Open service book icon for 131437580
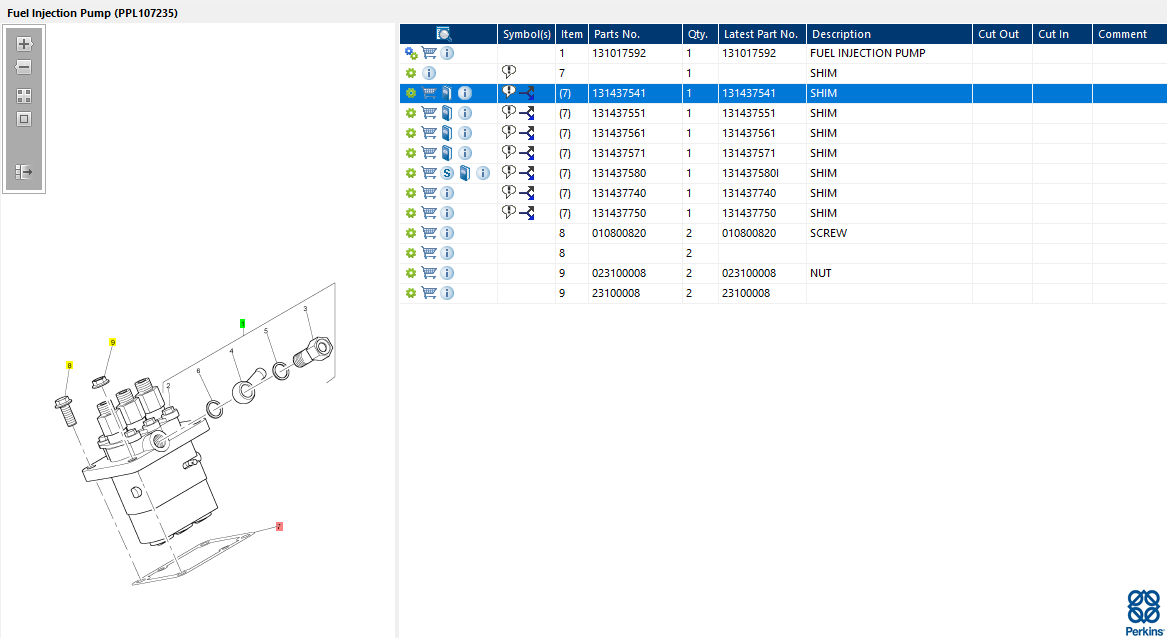1167x638 pixels. pyautogui.click(x=464, y=173)
